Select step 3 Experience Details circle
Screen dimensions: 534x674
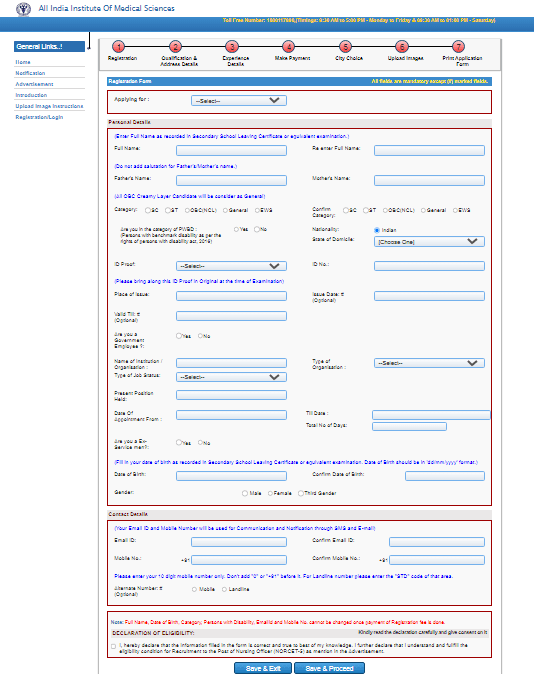(232, 46)
